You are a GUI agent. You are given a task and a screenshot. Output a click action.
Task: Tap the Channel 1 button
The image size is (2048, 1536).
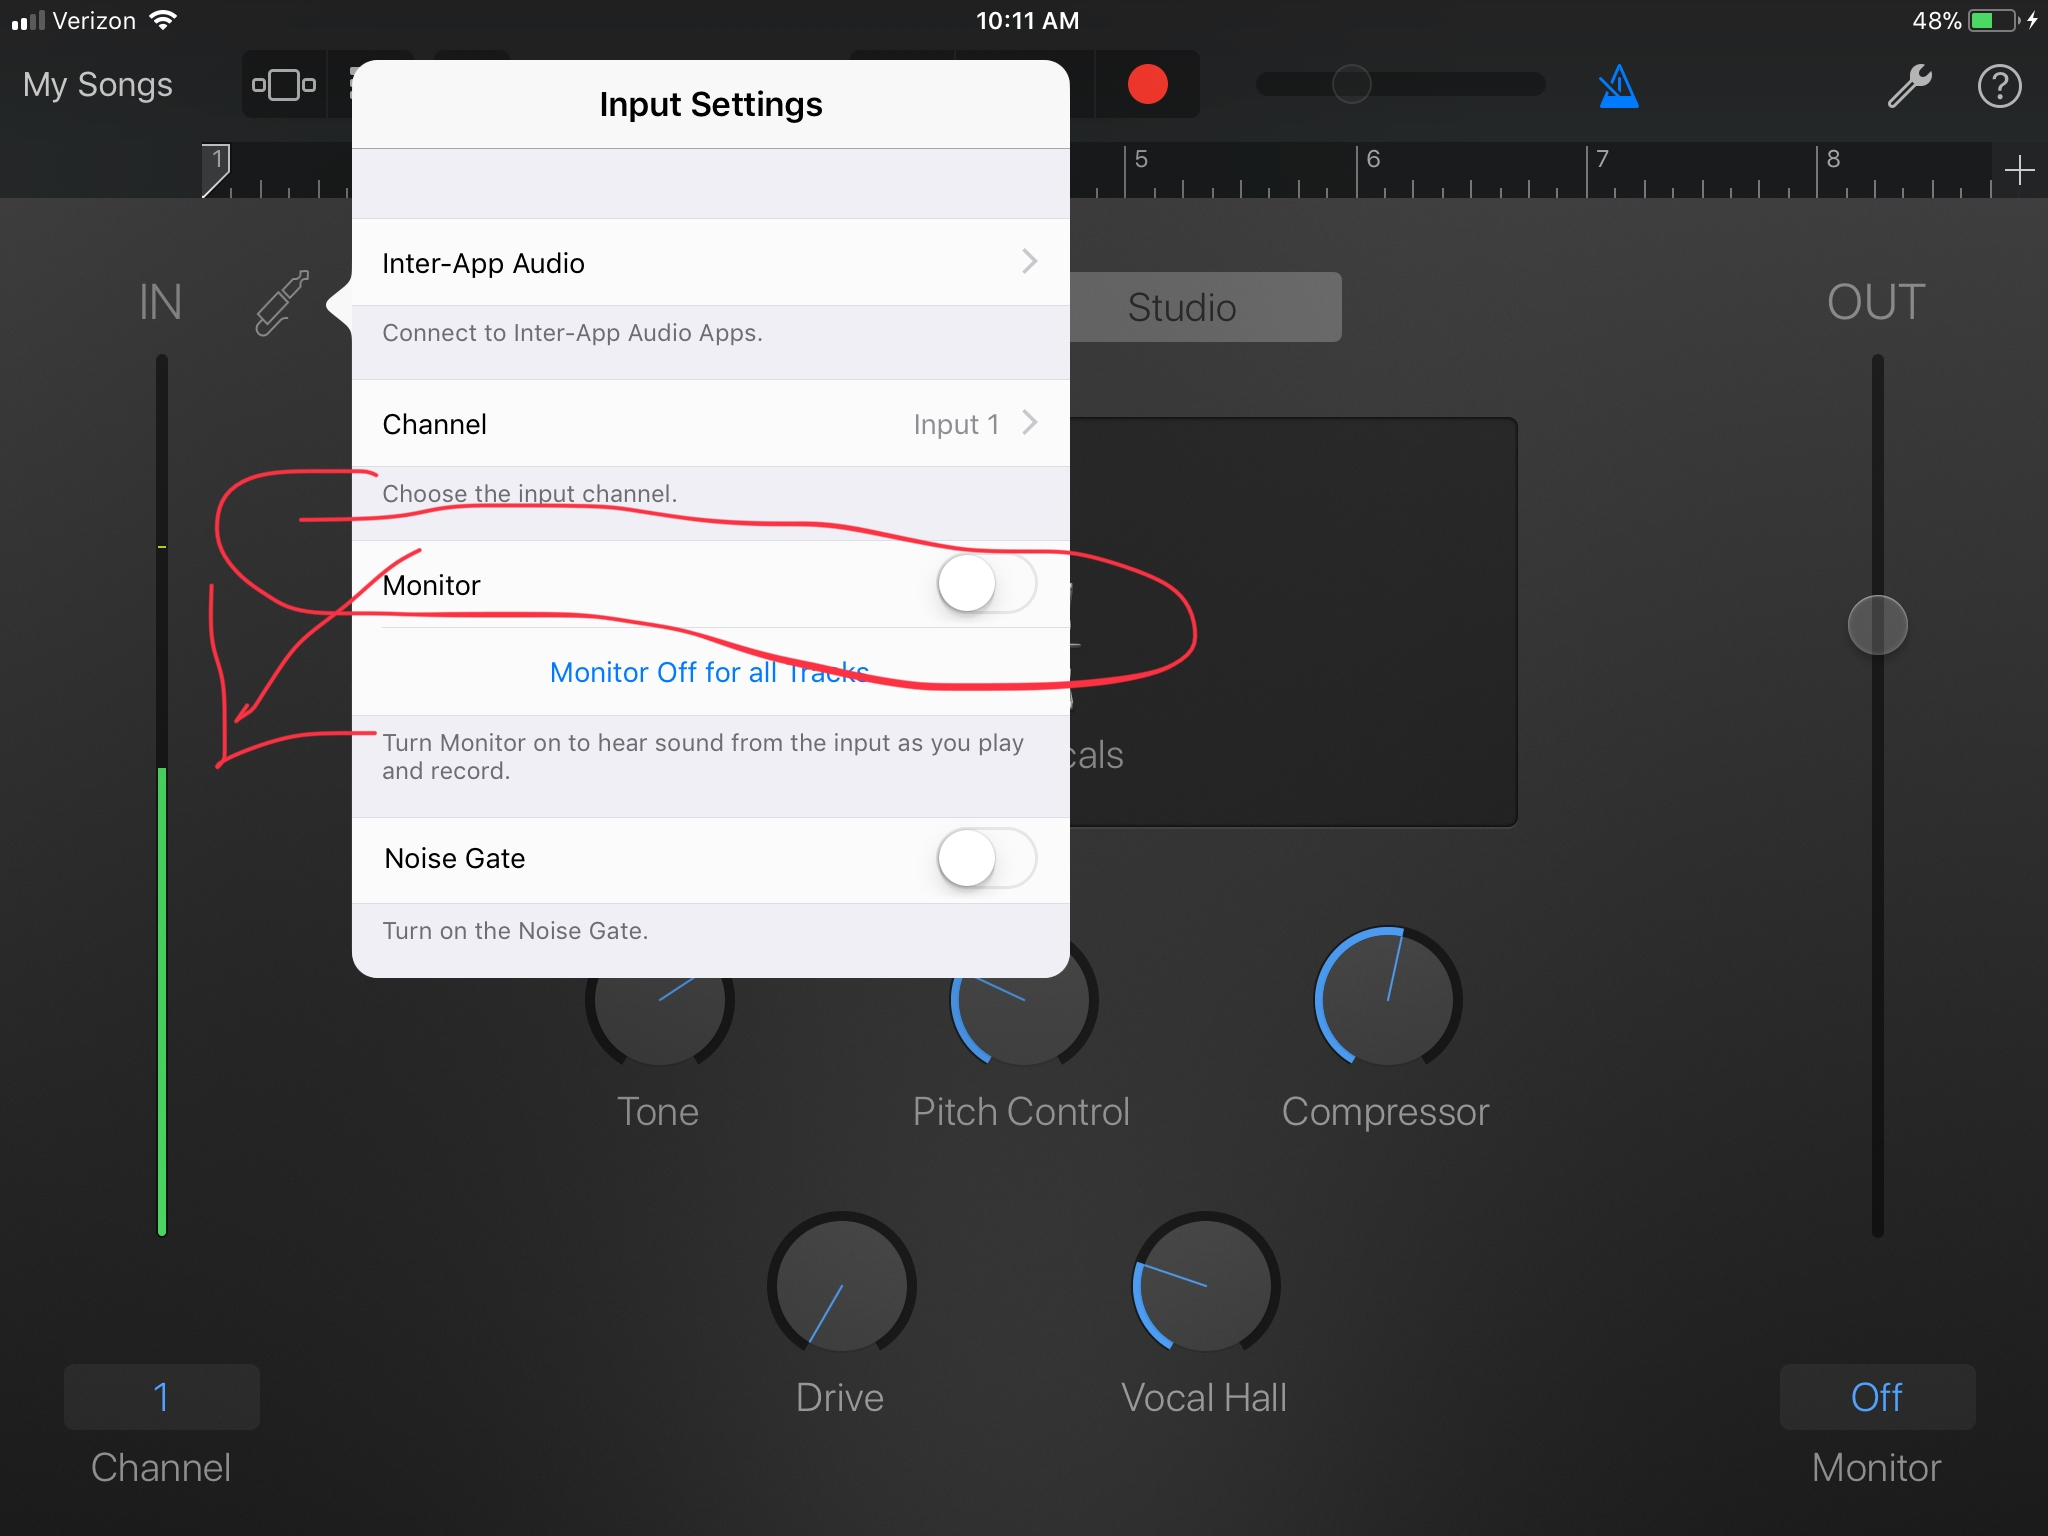[162, 1396]
